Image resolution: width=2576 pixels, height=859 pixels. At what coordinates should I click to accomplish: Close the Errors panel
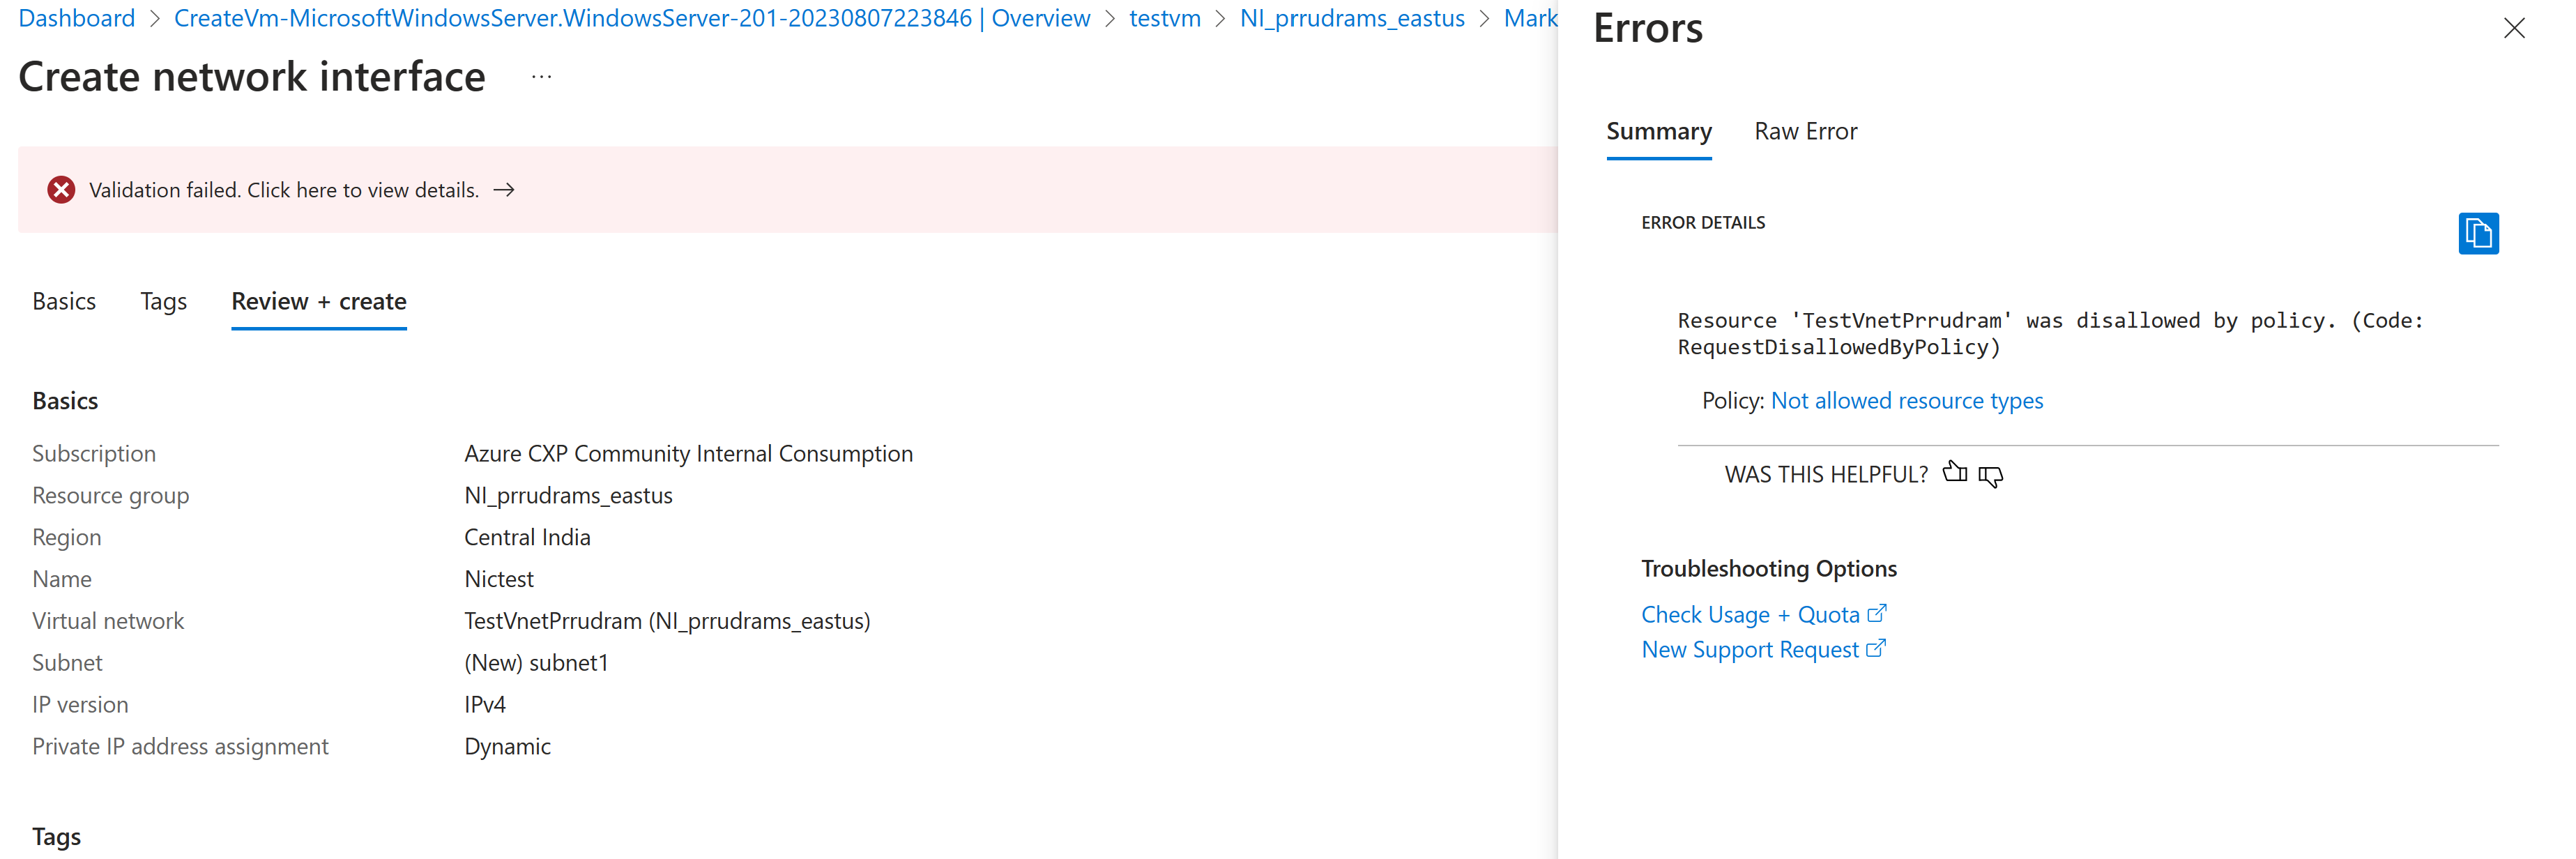2514,28
